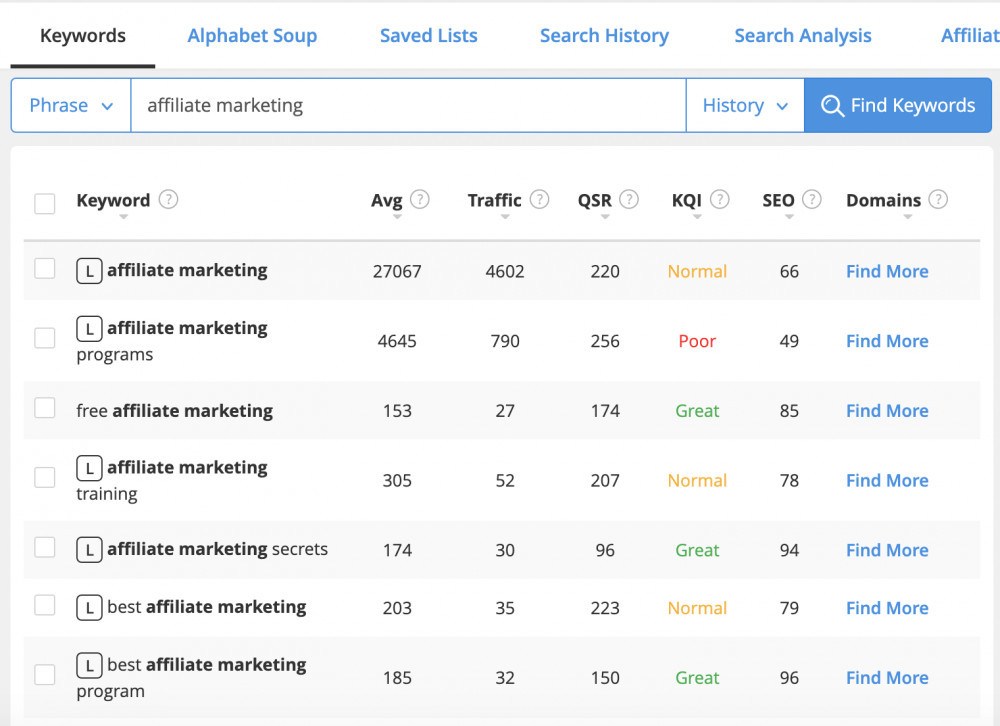The width and height of the screenshot is (1000, 726).
Task: Sort by QSR column header
Action: click(594, 200)
